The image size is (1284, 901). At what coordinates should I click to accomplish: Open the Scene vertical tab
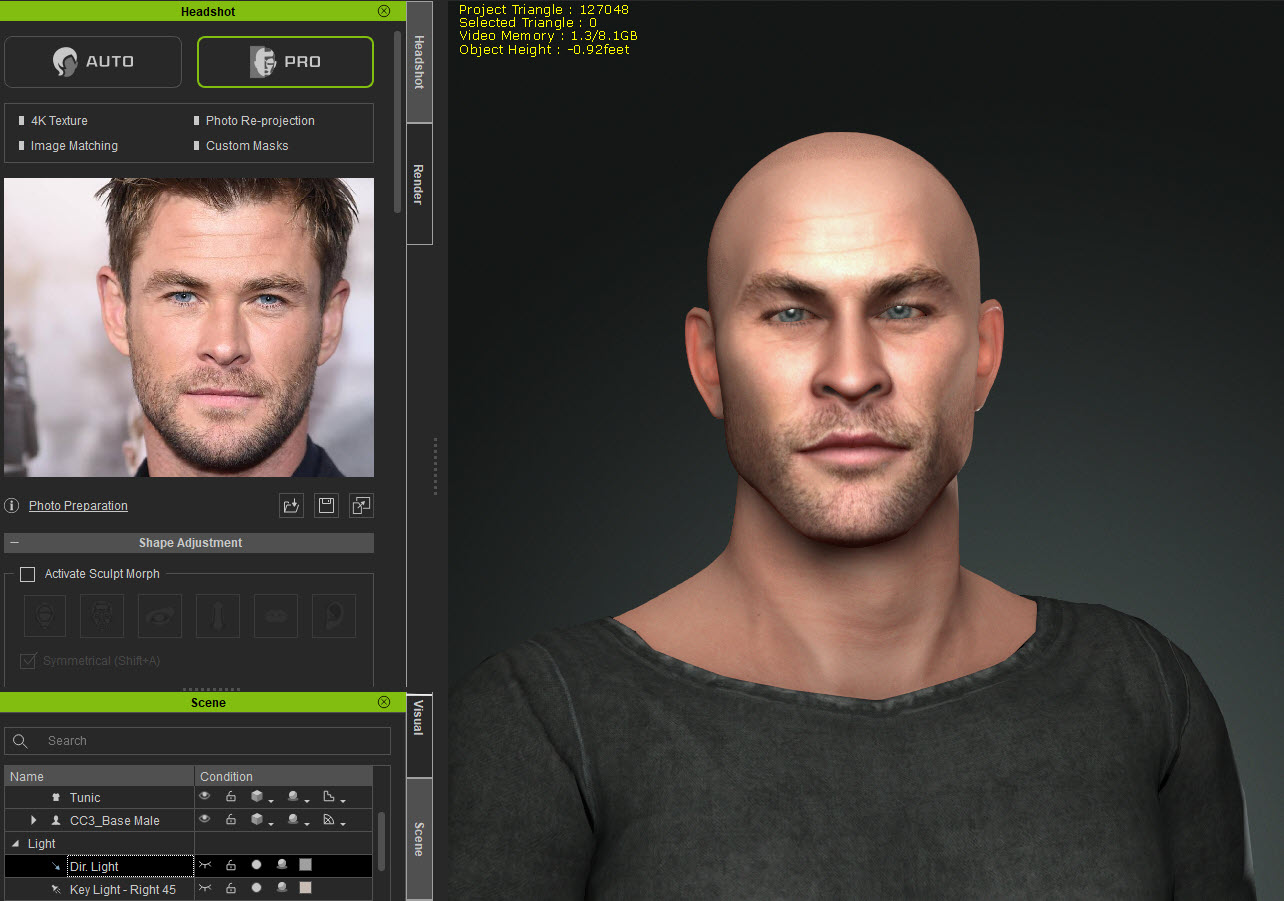point(419,839)
